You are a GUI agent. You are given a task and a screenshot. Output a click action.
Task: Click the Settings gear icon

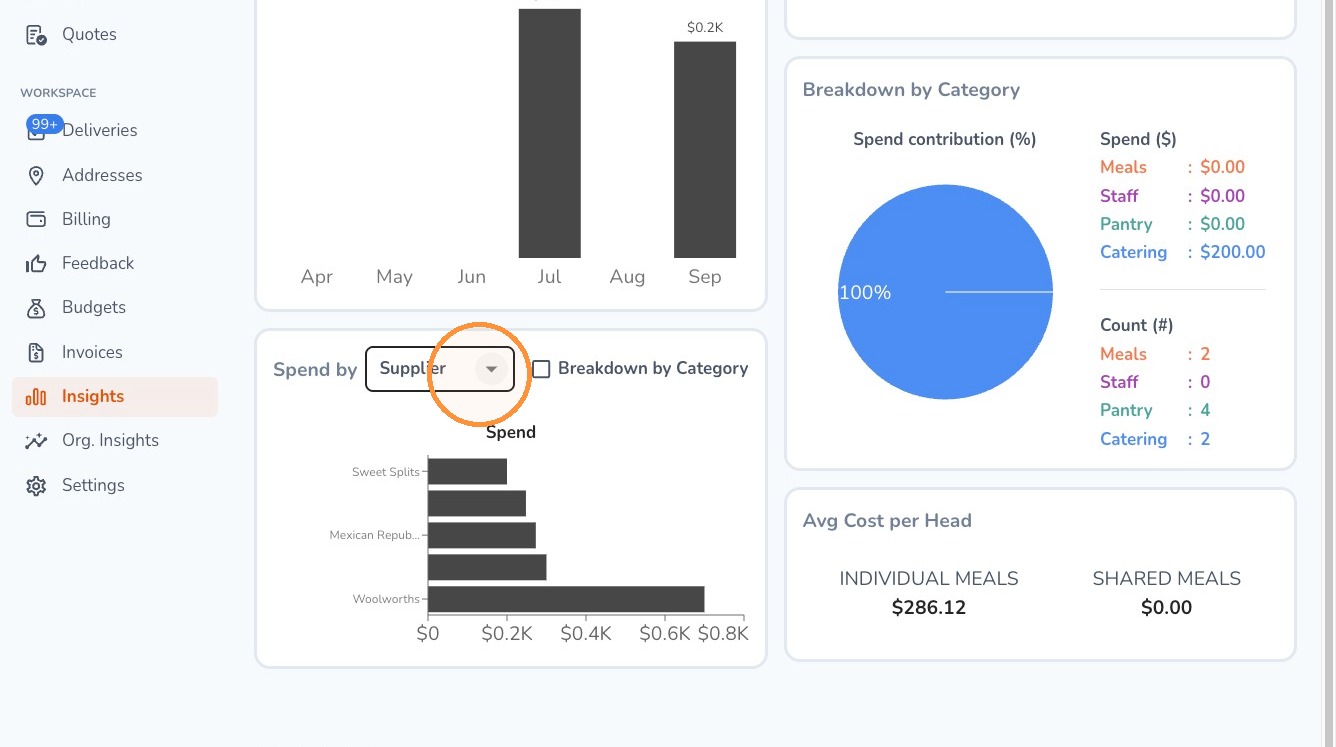click(36, 486)
